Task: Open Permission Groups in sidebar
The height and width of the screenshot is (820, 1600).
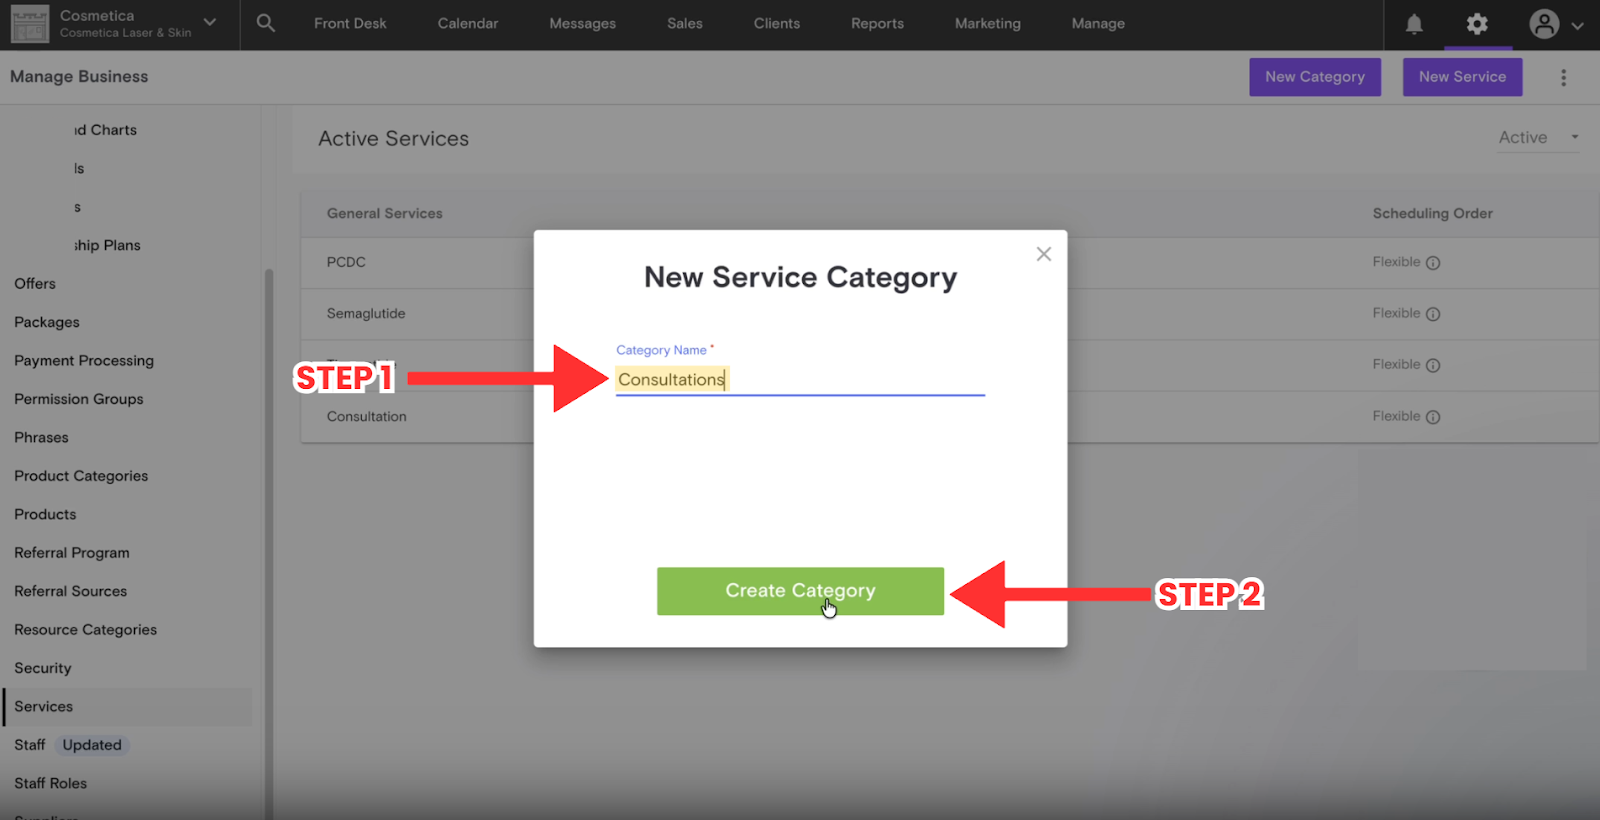Action: pos(79,399)
